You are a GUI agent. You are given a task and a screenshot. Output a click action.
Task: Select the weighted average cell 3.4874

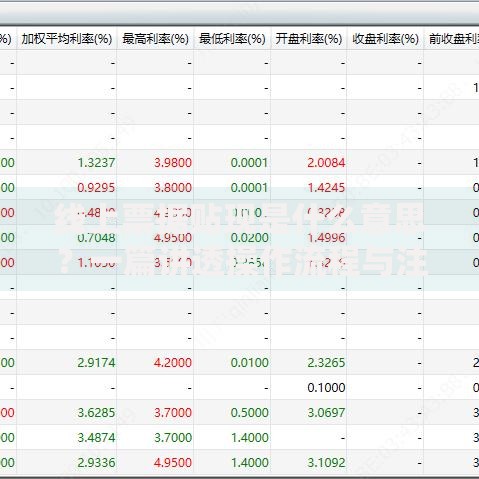[x=96, y=438]
